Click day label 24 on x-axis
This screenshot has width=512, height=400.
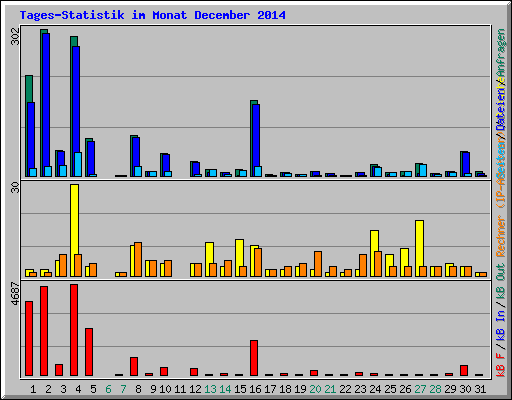click(375, 389)
